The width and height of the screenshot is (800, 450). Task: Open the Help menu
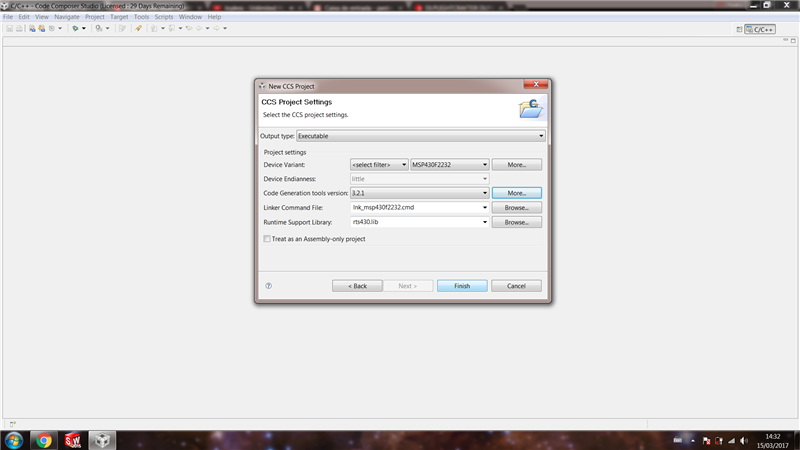pos(214,17)
